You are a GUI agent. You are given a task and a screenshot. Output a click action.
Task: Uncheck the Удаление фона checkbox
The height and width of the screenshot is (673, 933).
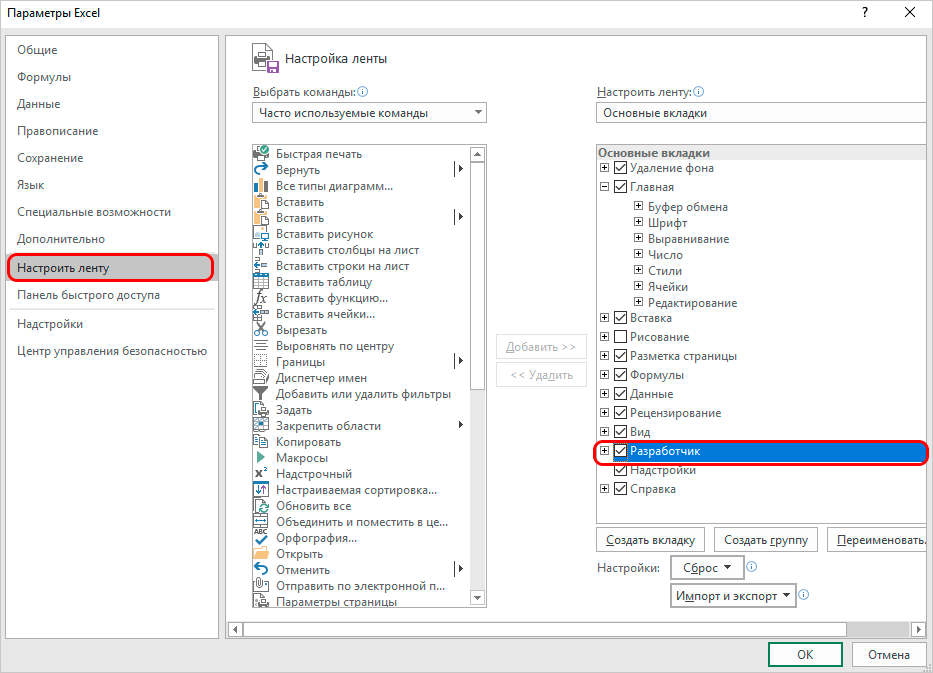tap(620, 168)
